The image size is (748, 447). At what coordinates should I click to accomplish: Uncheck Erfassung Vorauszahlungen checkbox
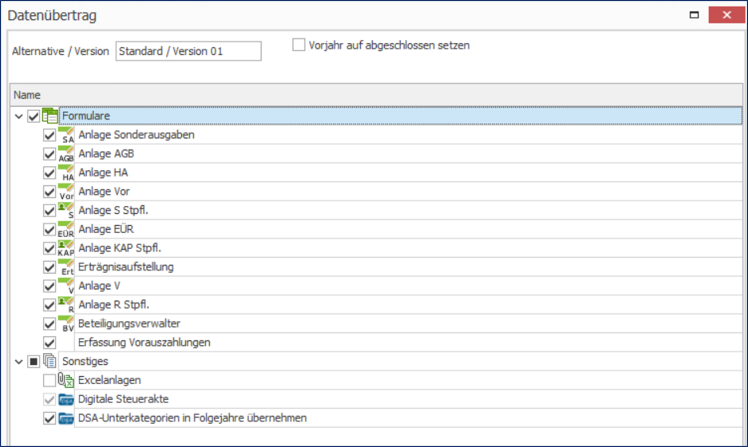click(49, 343)
